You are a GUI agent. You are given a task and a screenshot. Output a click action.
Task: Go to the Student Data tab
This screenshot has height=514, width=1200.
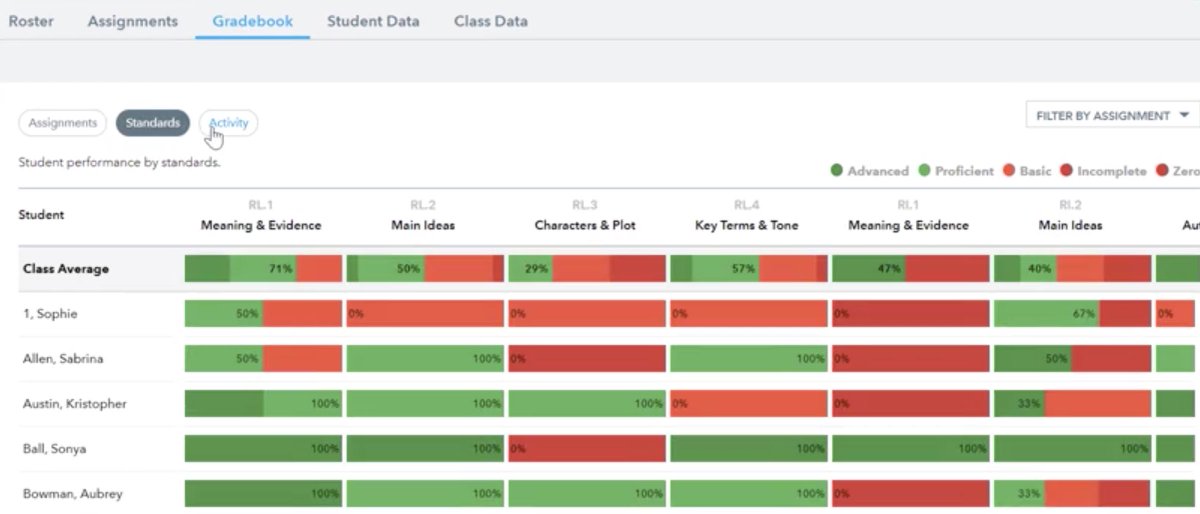373,20
